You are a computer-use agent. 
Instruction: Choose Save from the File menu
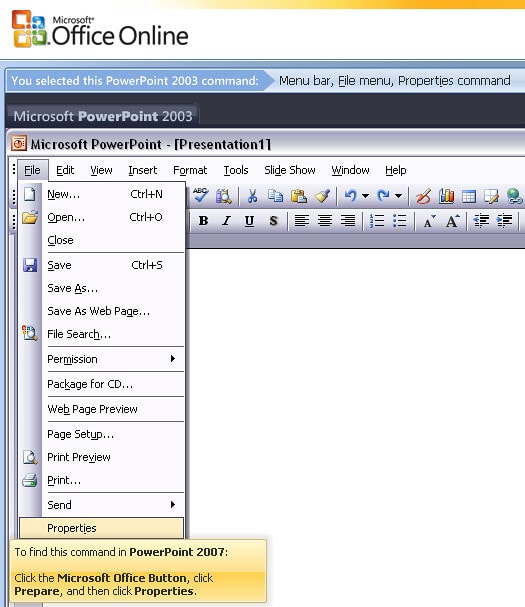click(x=101, y=265)
